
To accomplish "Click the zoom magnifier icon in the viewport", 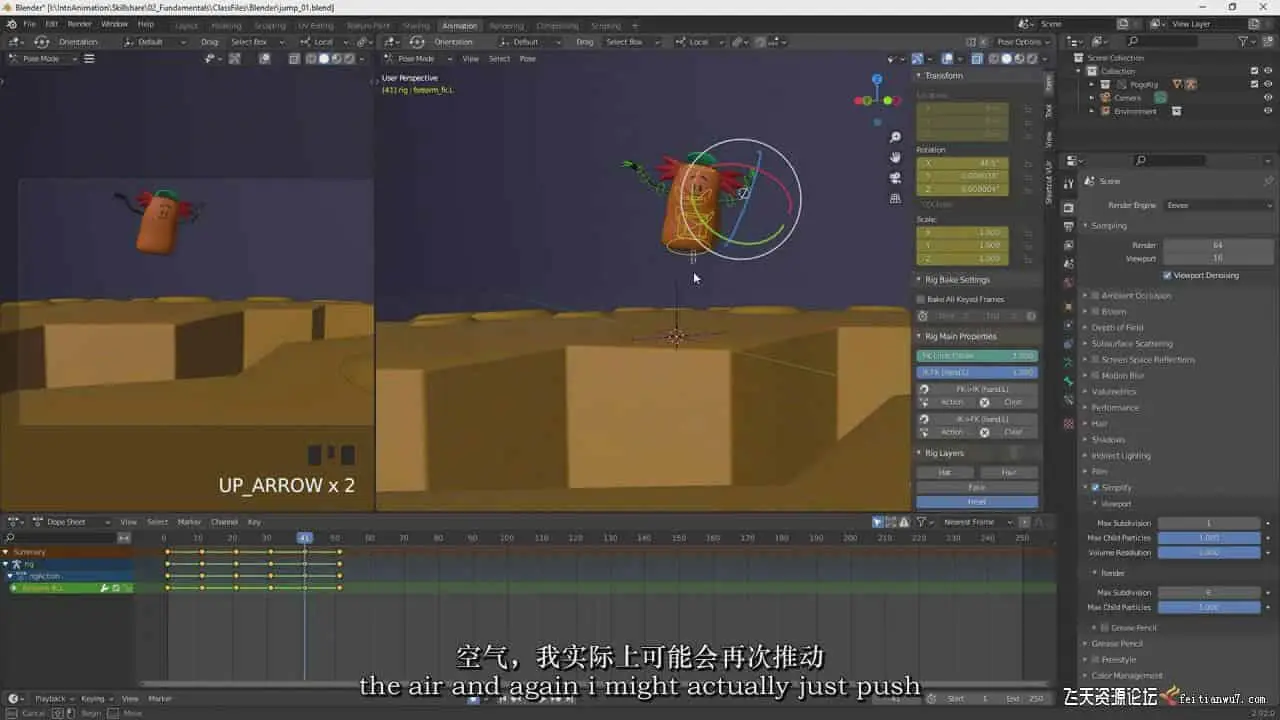I will coord(895,137).
